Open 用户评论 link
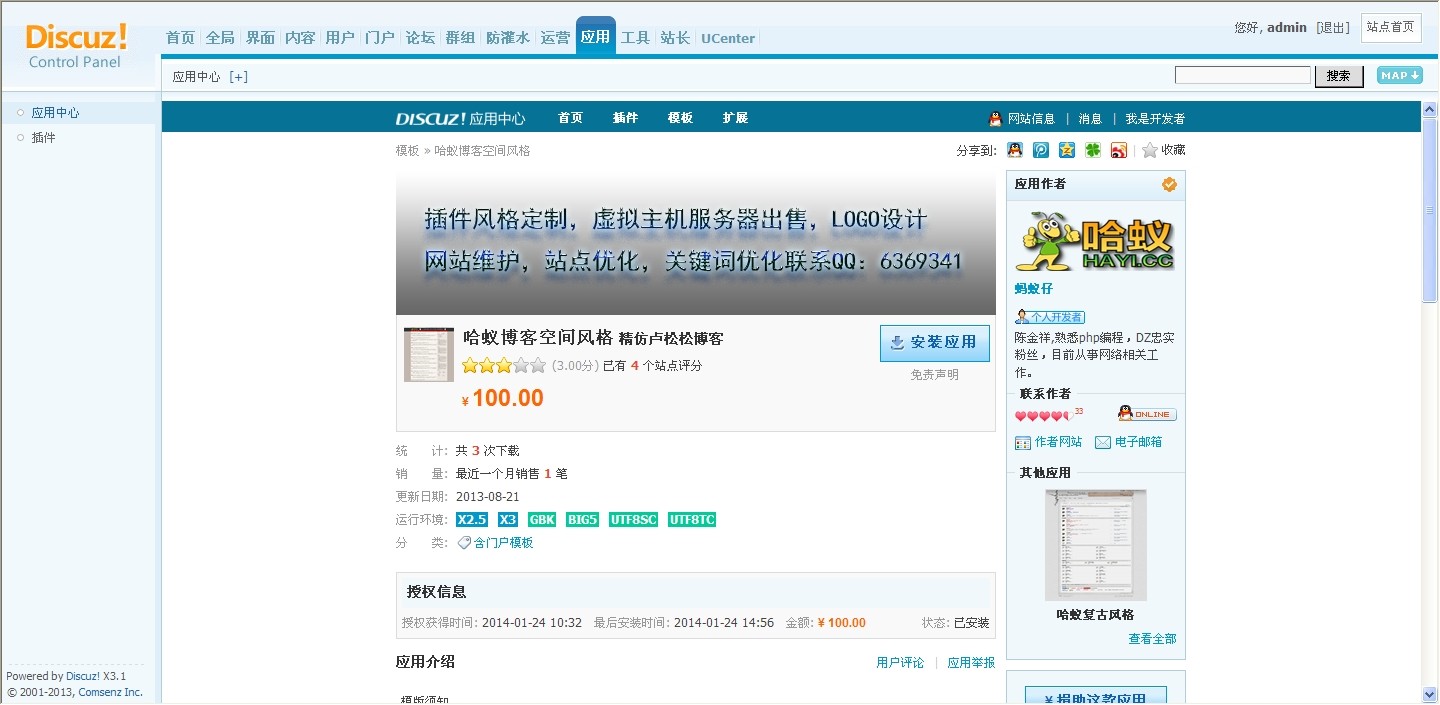The width and height of the screenshot is (1440, 705). coord(900,663)
